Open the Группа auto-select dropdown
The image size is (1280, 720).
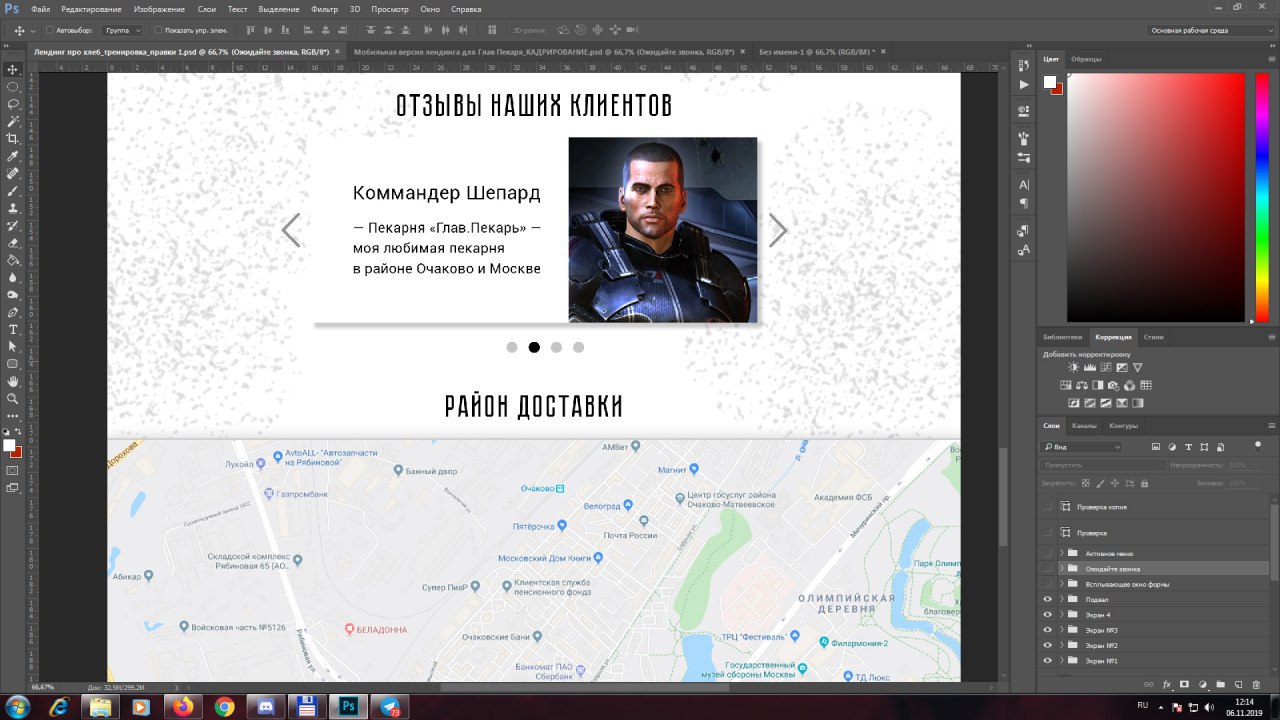coord(123,30)
